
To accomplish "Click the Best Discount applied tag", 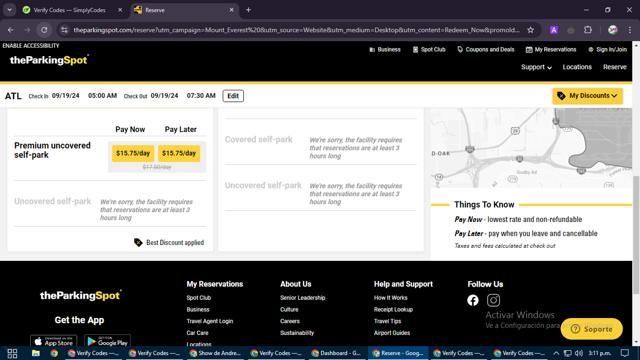I will tap(169, 242).
